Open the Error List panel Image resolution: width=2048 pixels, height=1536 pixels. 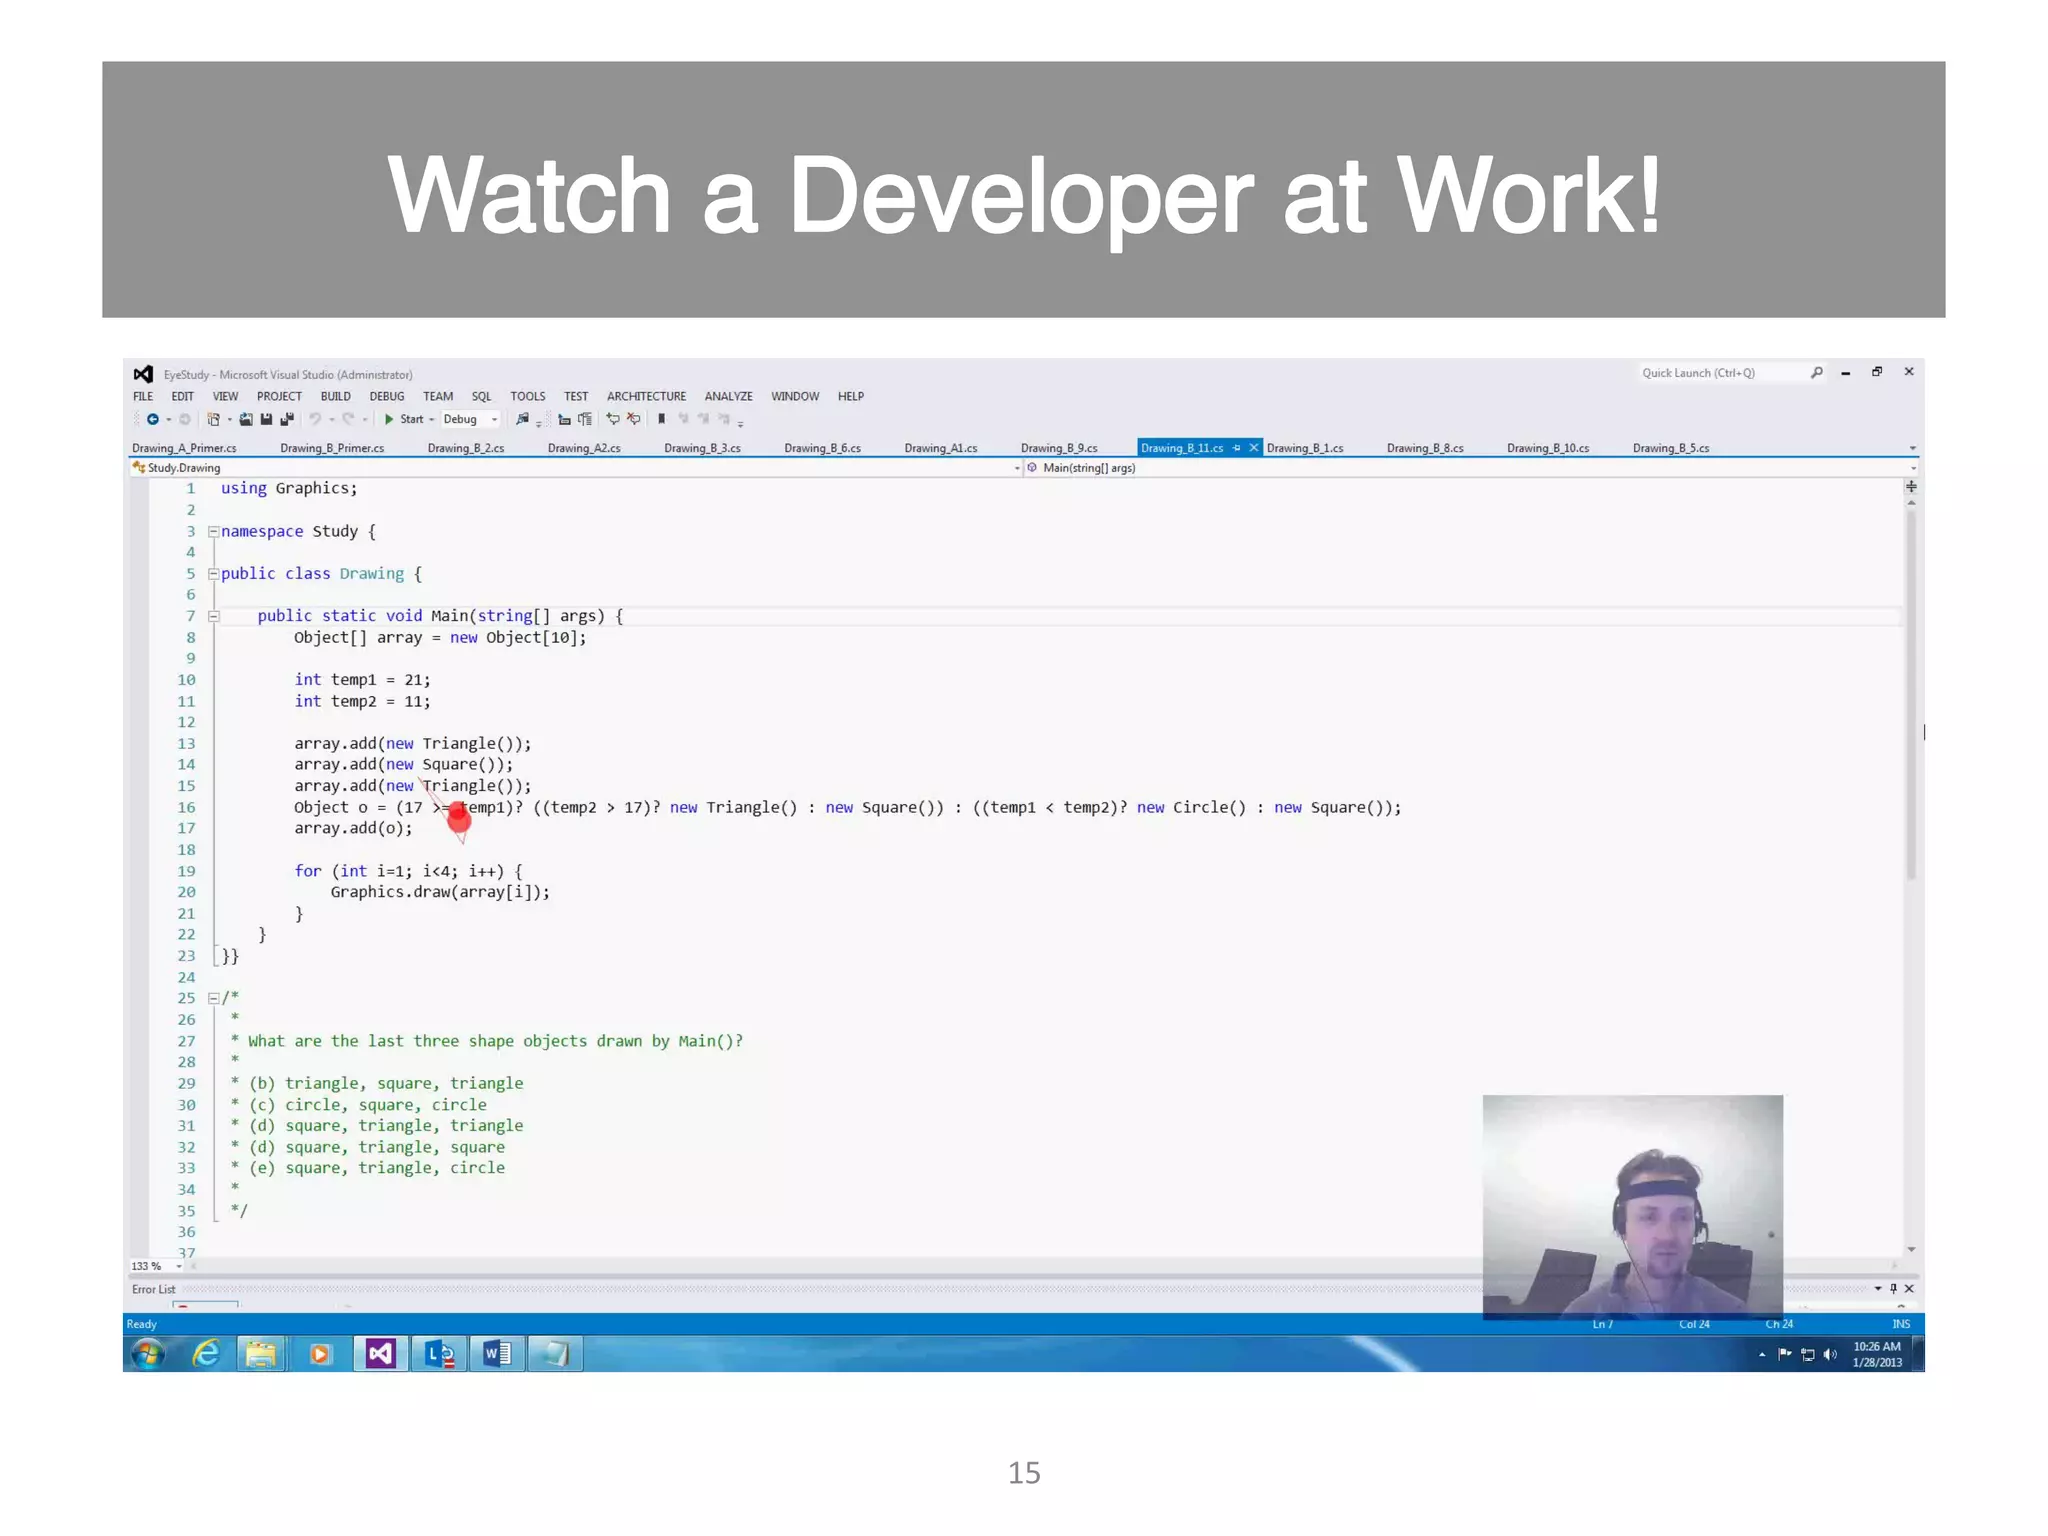[x=154, y=1289]
